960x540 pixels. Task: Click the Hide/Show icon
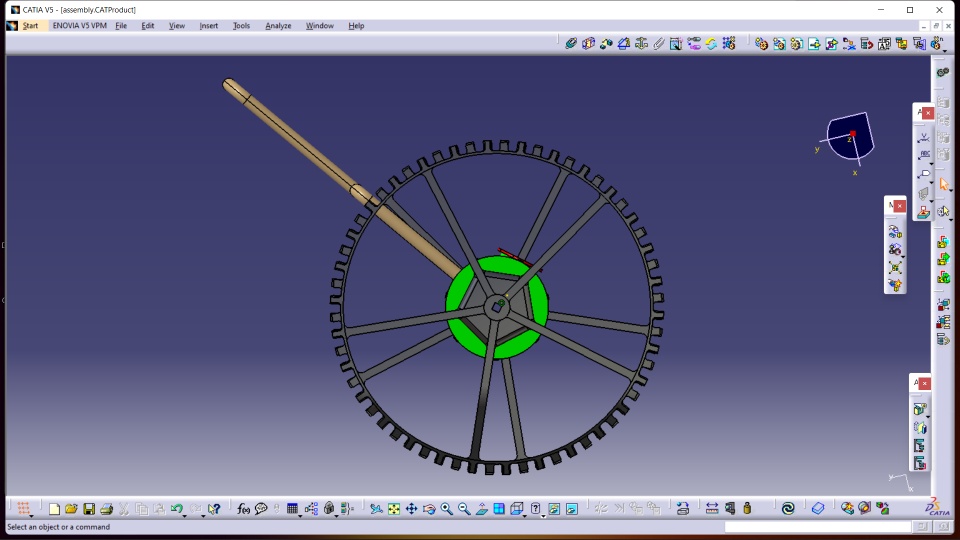point(554,509)
